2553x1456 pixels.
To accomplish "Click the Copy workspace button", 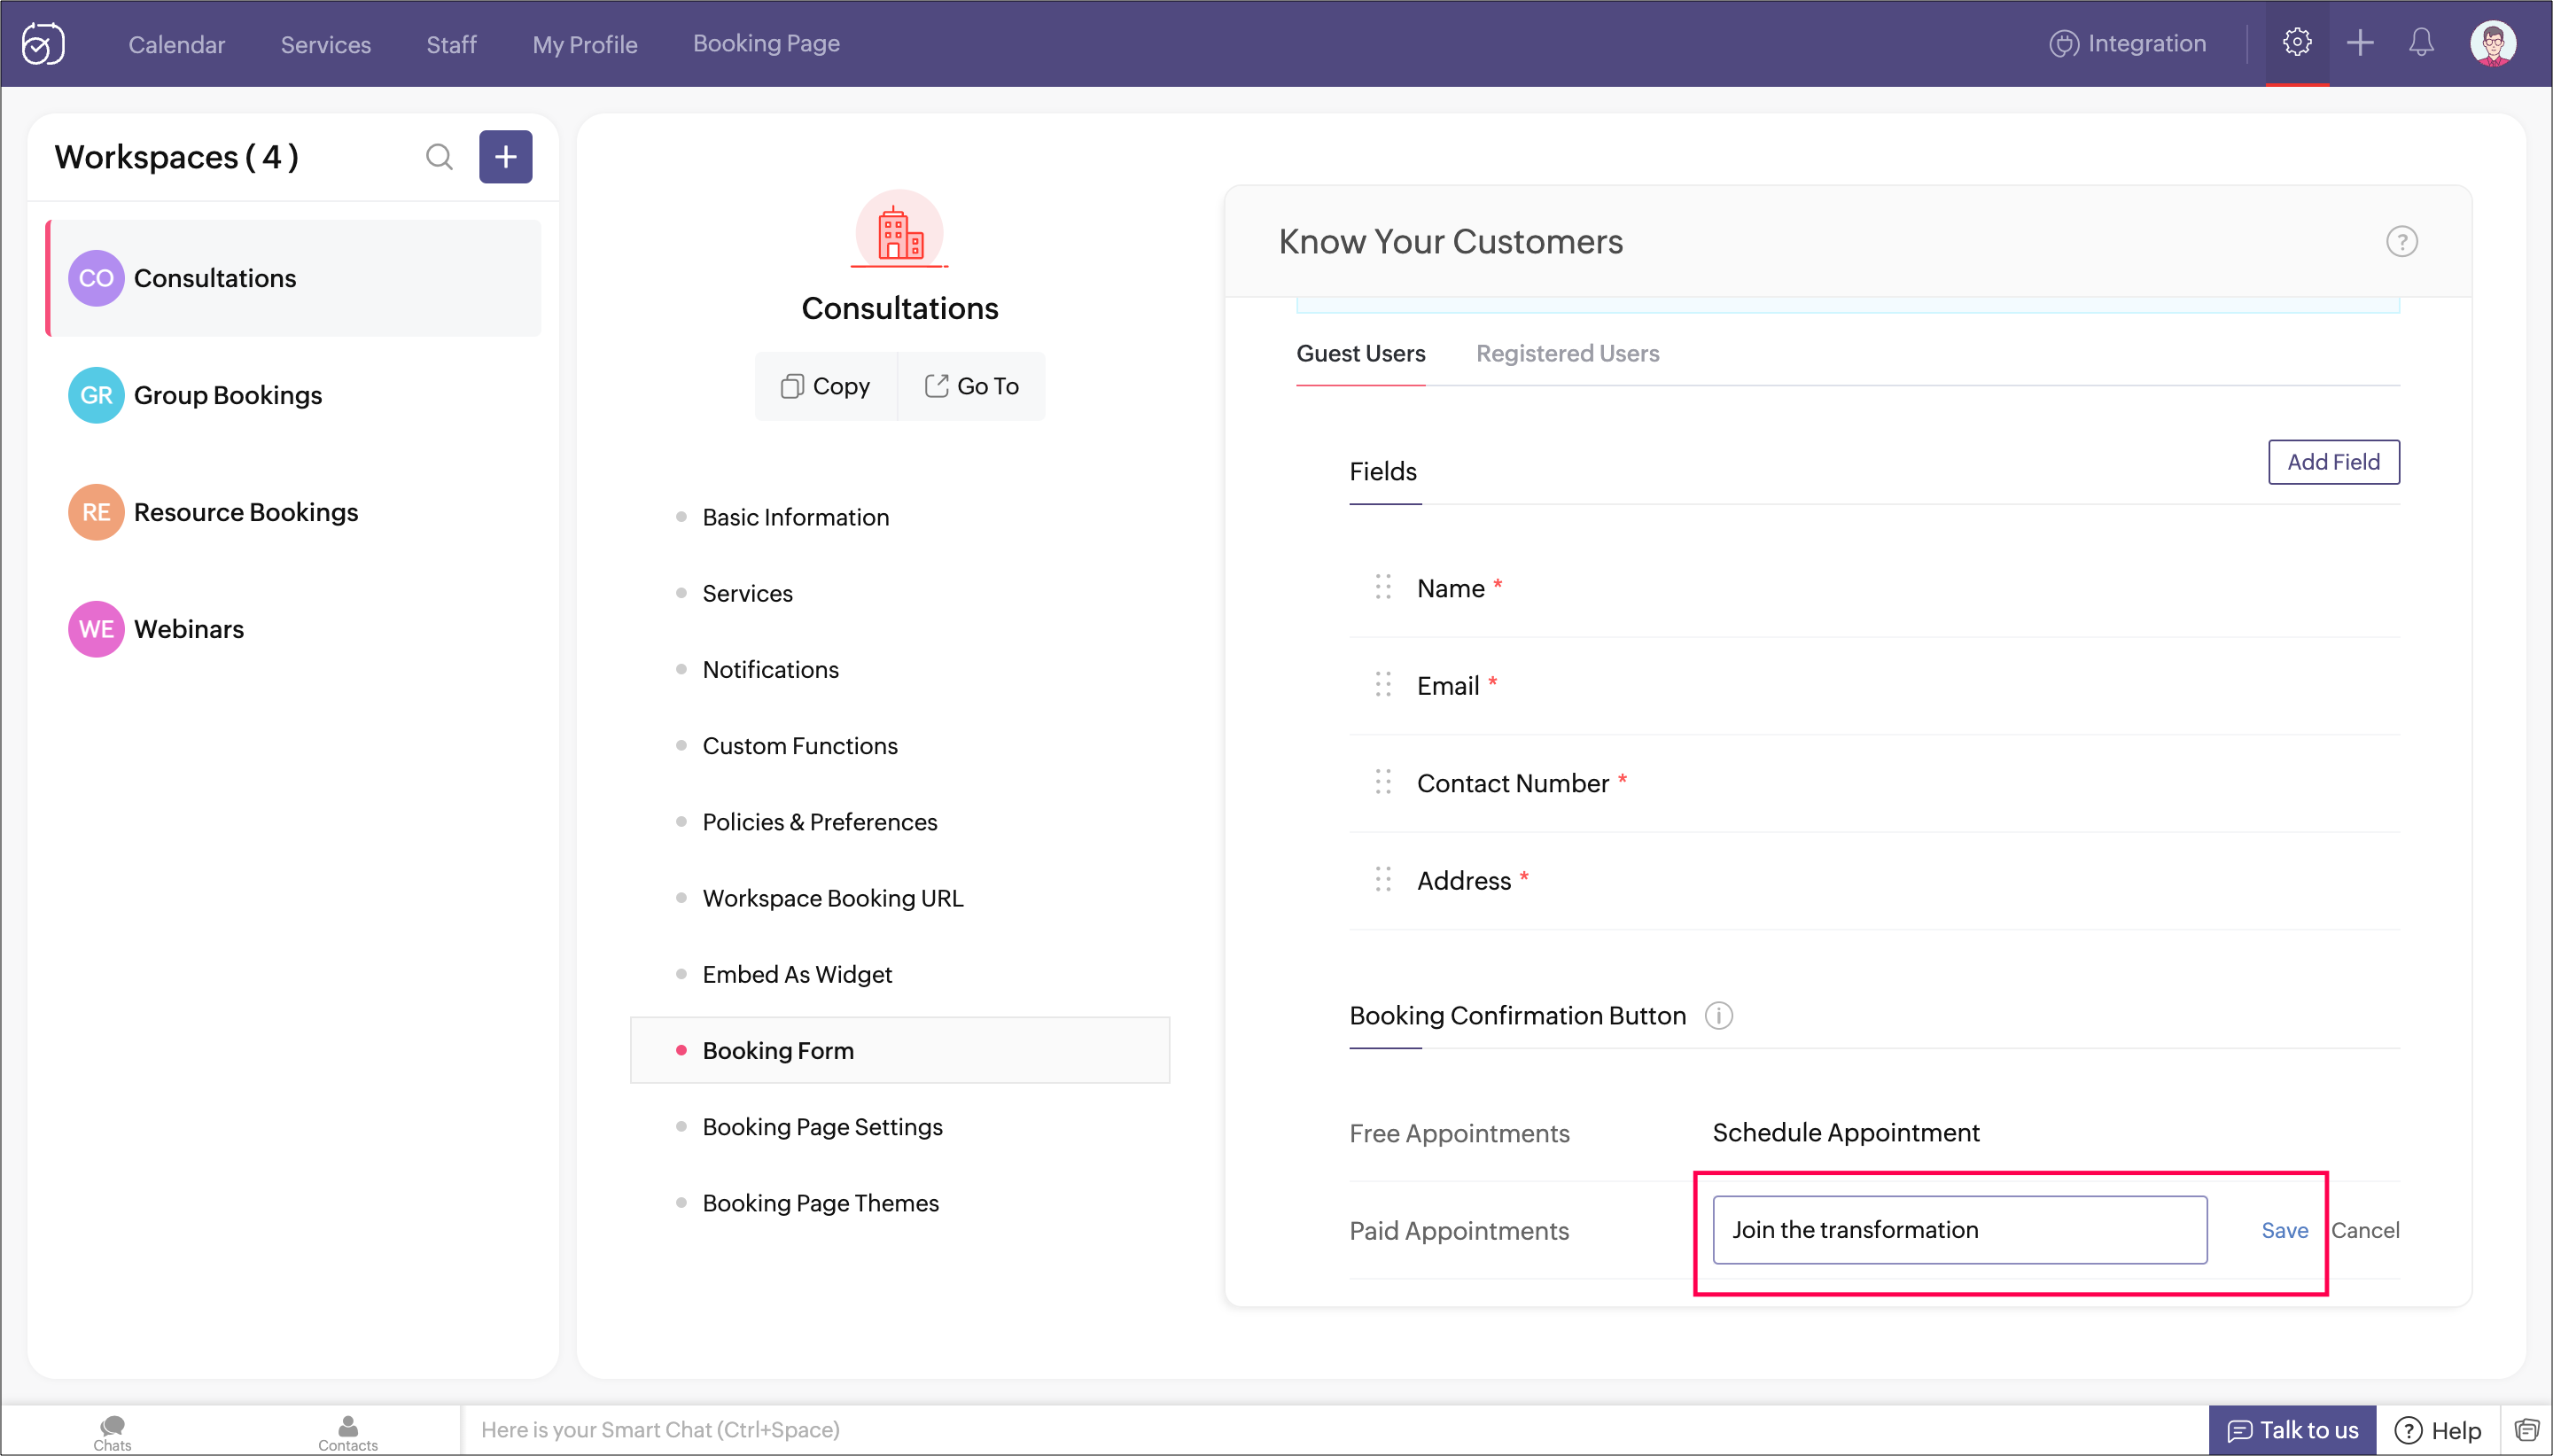I will pos(826,386).
